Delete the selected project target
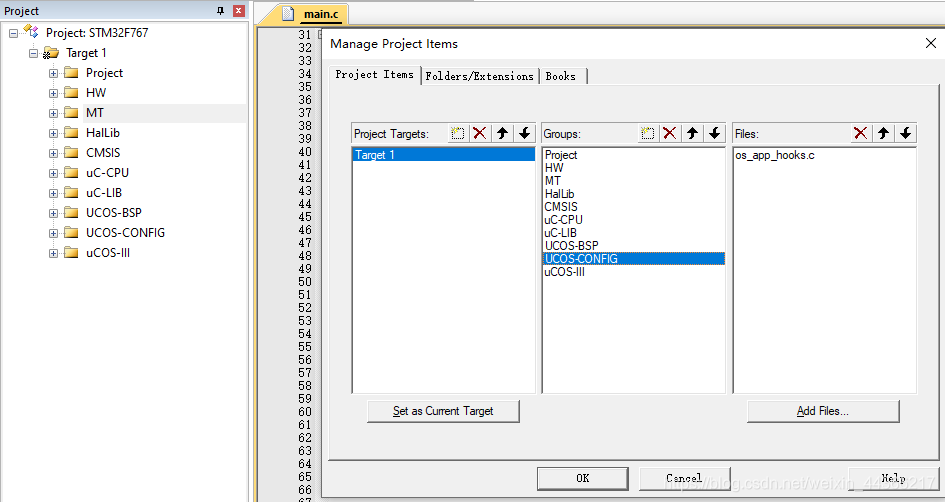Viewport: 945px width, 502px height. click(x=480, y=133)
